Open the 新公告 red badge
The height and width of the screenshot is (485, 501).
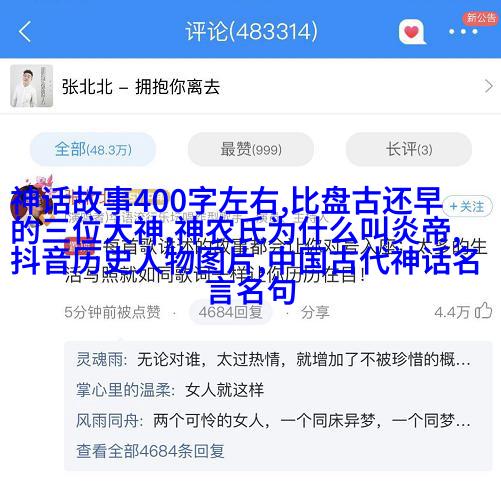481,17
